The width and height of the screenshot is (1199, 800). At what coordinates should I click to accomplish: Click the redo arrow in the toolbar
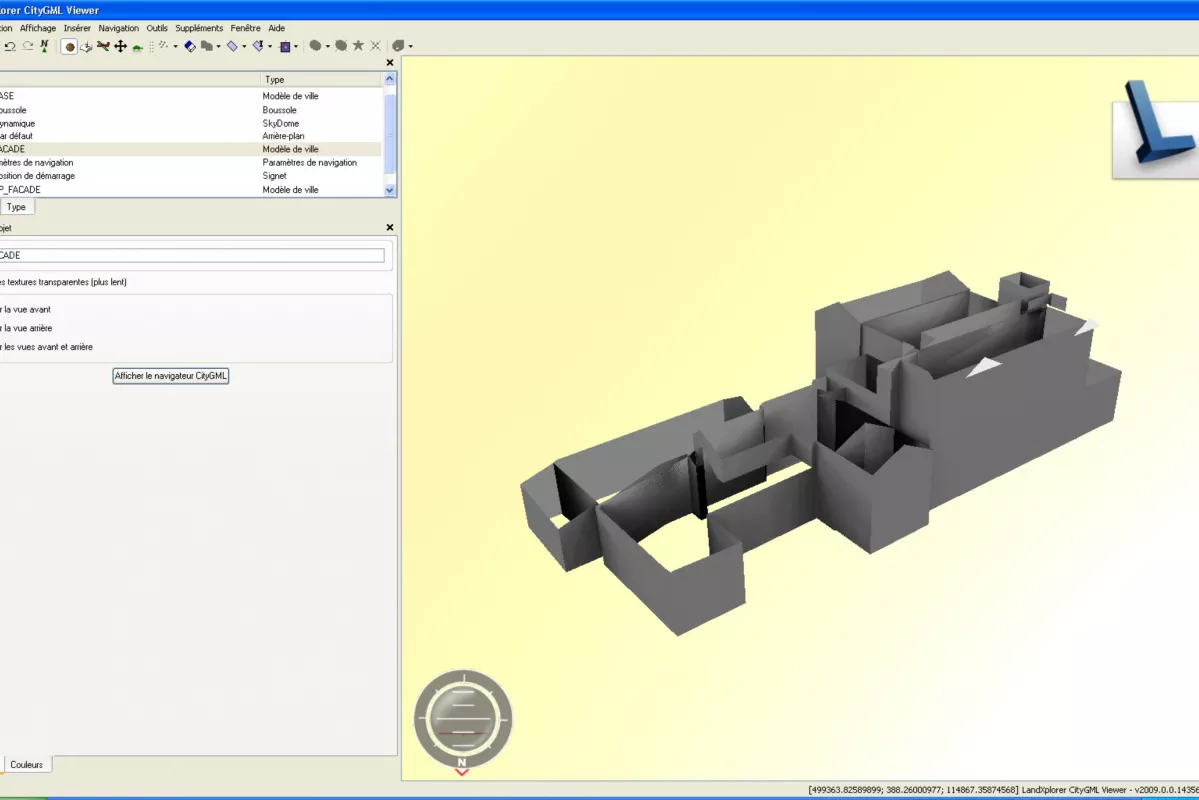point(27,46)
